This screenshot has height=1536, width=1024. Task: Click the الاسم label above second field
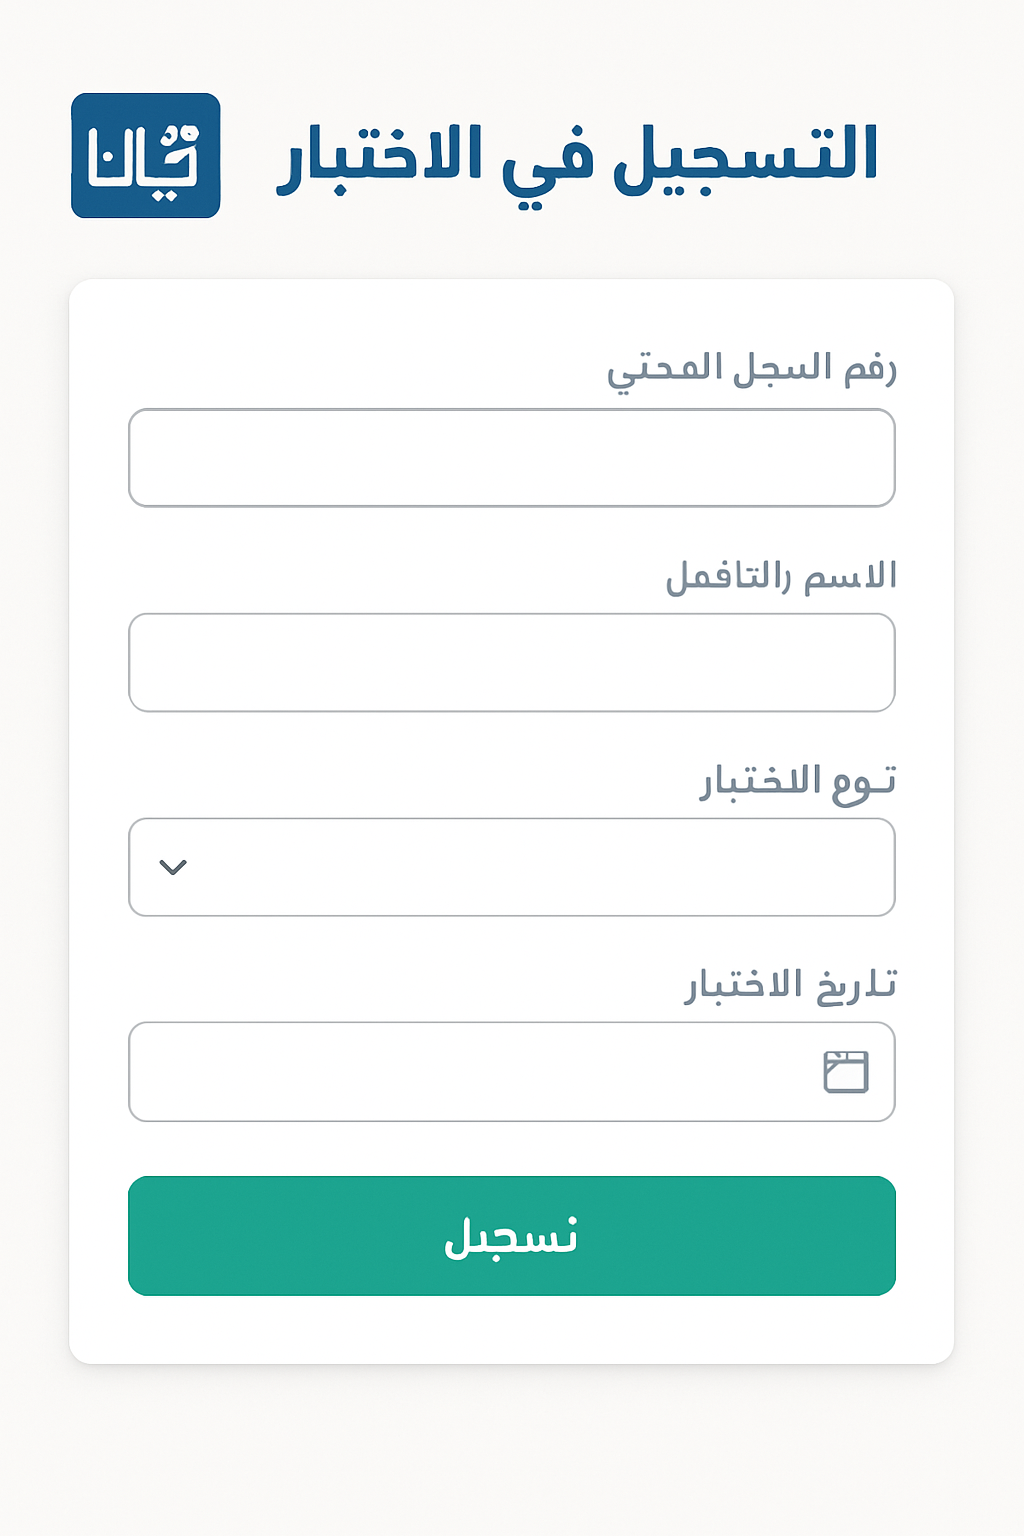pyautogui.click(x=781, y=576)
